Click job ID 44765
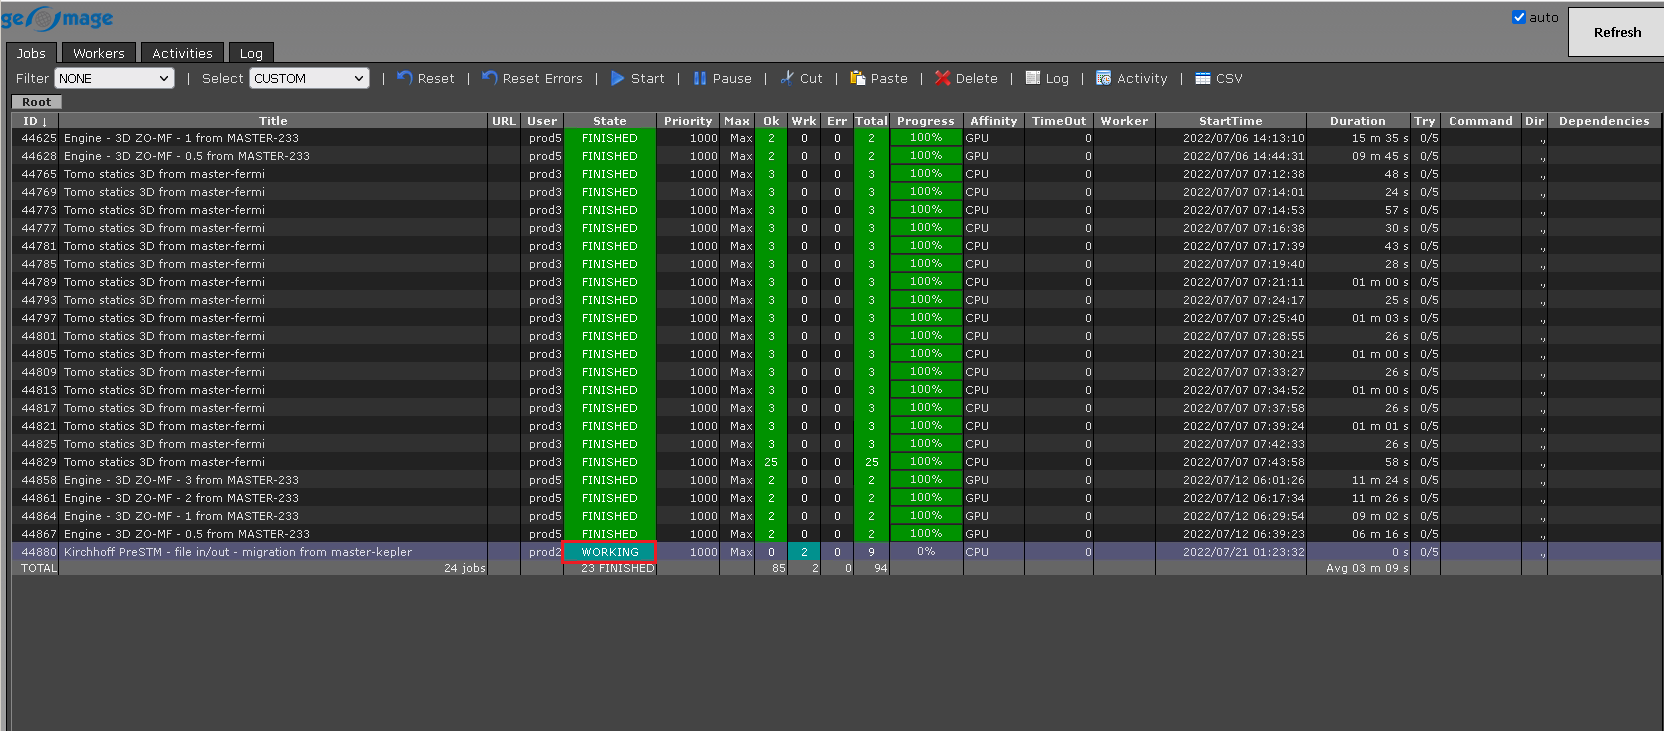 (39, 174)
